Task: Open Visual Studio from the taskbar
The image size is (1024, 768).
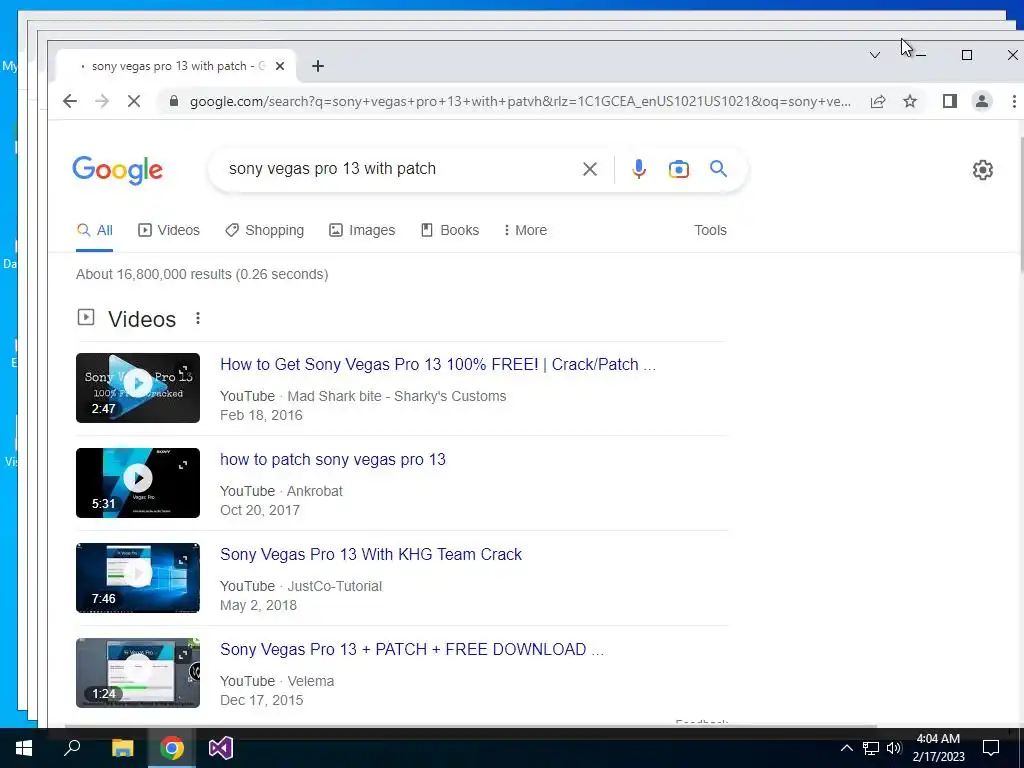Action: (221, 748)
